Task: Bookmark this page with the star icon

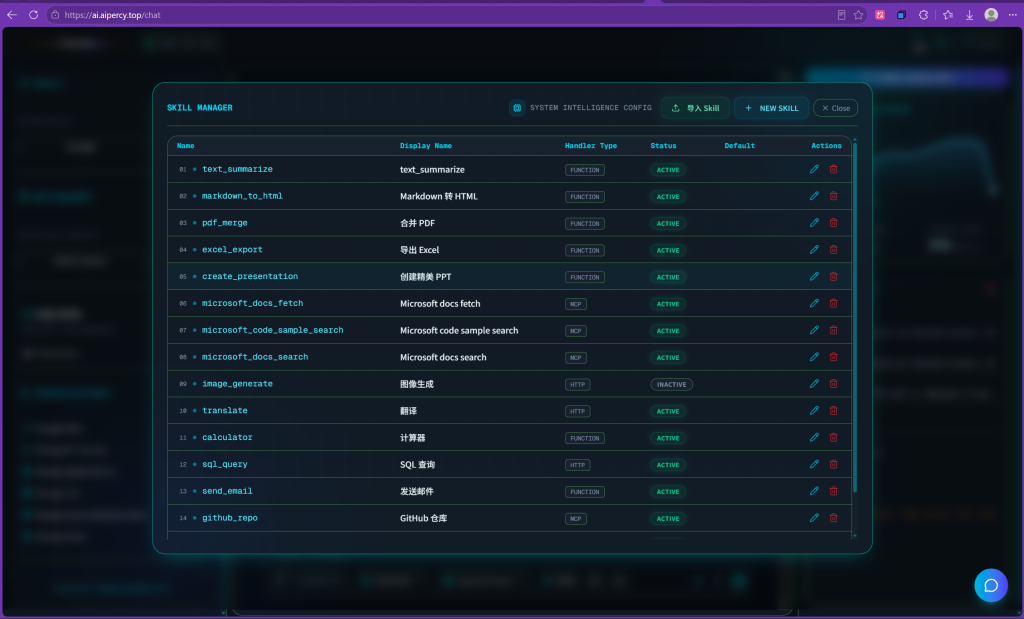Action: [x=858, y=15]
